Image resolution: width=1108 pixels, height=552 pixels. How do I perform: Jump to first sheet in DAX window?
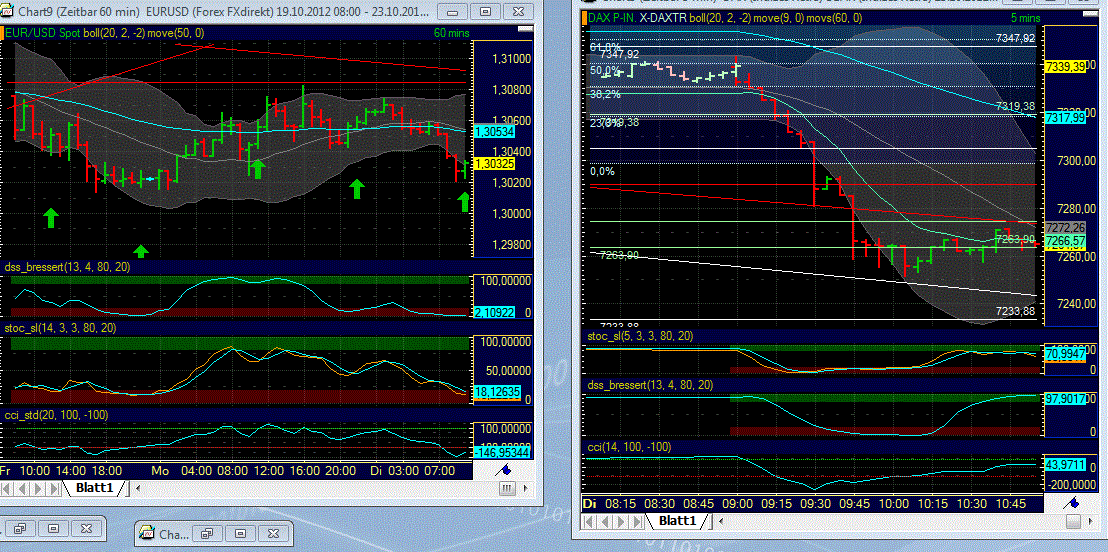tap(589, 522)
